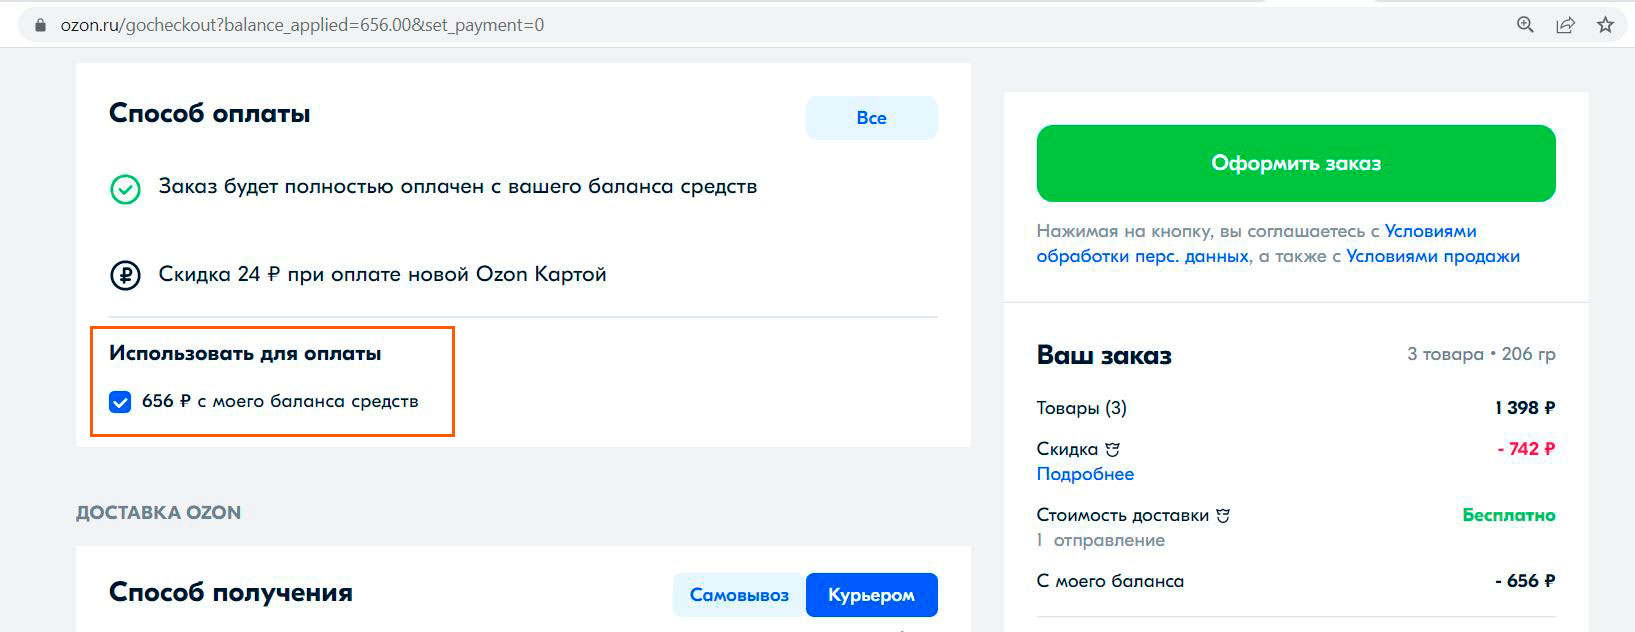This screenshot has height=632, width=1635.
Task: Open Условиями продажи link
Action: (x=1432, y=256)
